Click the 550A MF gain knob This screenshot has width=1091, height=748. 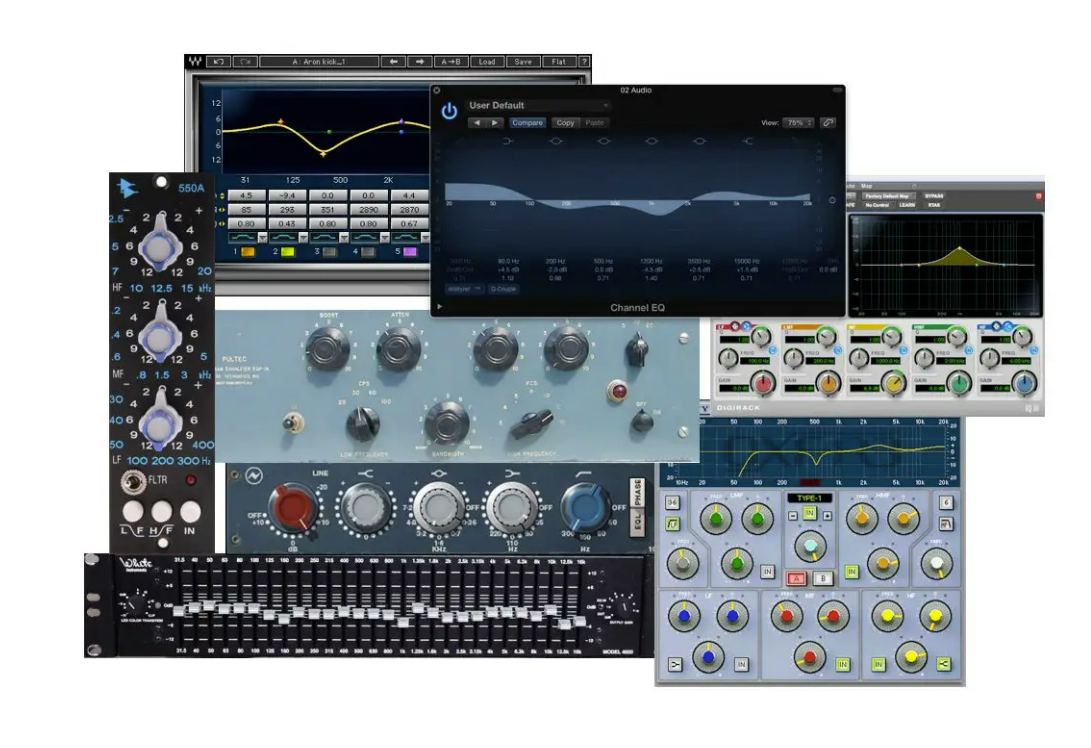point(161,337)
